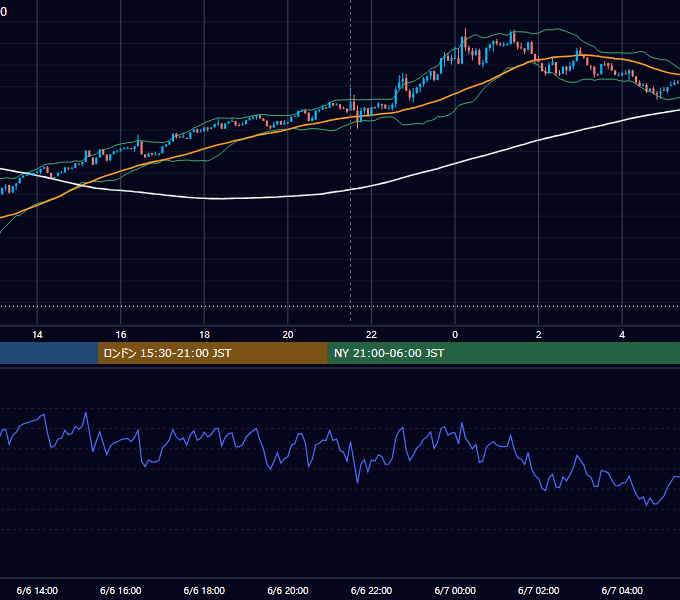Image resolution: width=680 pixels, height=600 pixels.
Task: Click hour label 22 on price chart axis
Action: pyautogui.click(x=371, y=335)
